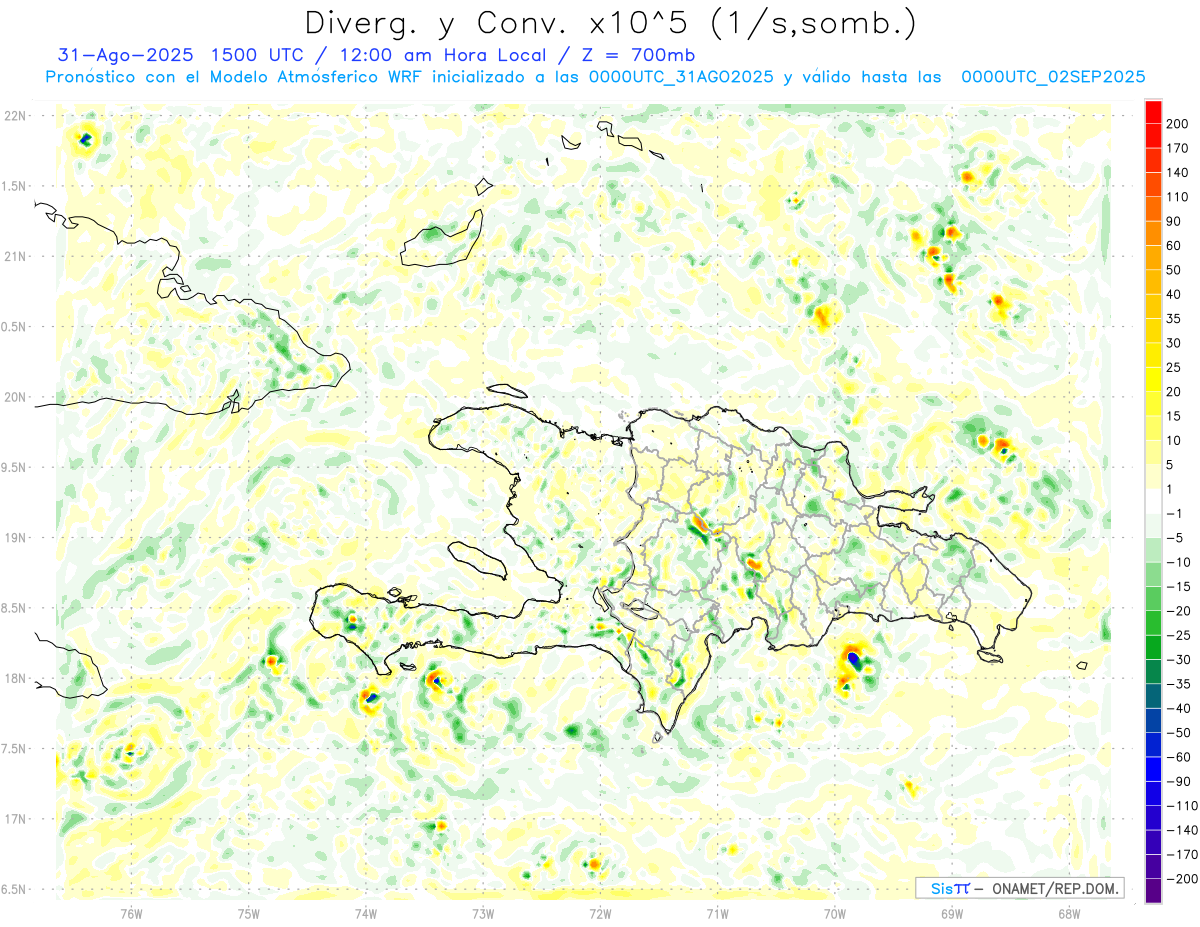Click the '72W' longitude label
Screen dimensions: 1200x927
coord(600,913)
